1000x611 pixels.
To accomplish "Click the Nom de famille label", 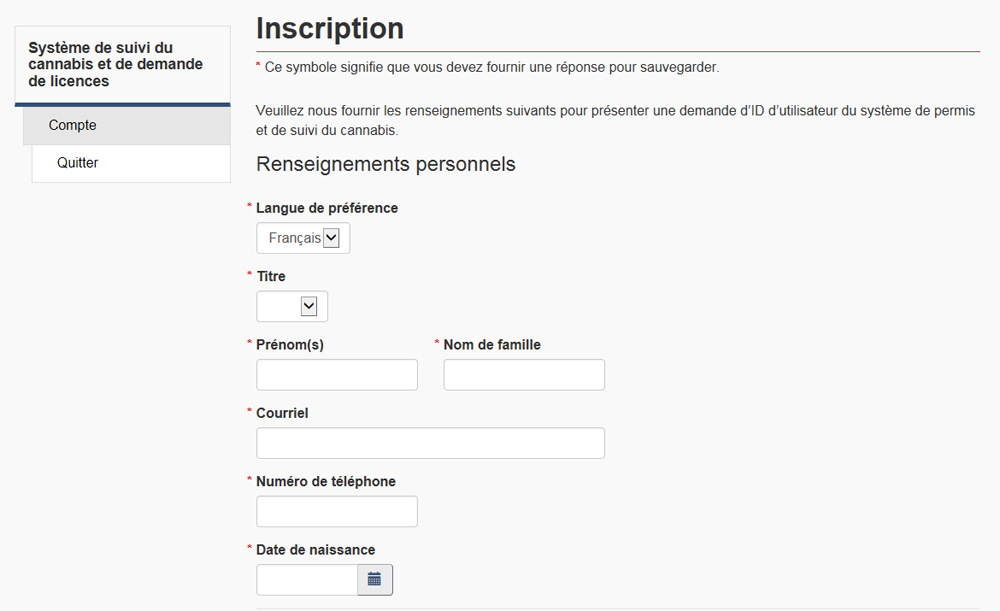I will [492, 344].
